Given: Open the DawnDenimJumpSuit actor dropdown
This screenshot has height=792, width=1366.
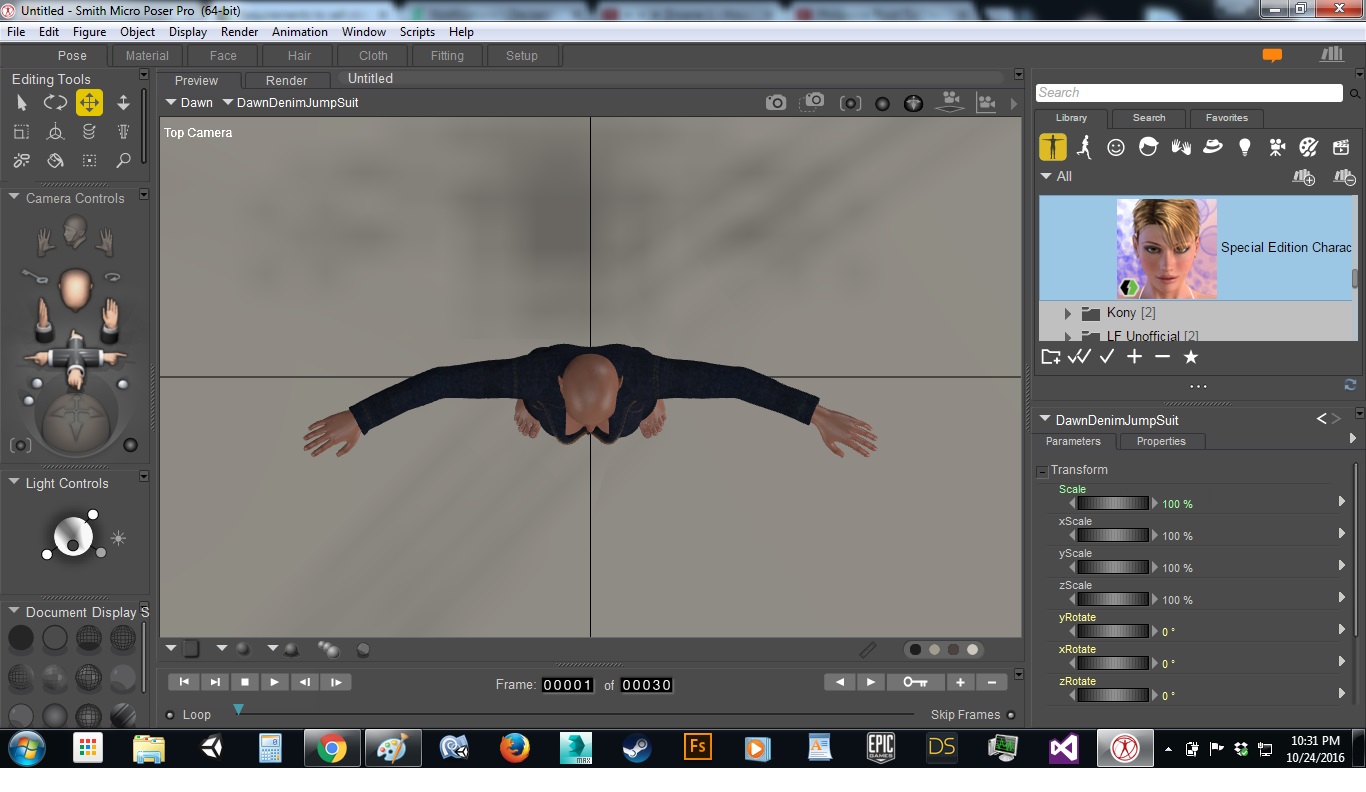Looking at the screenshot, I should click(290, 103).
